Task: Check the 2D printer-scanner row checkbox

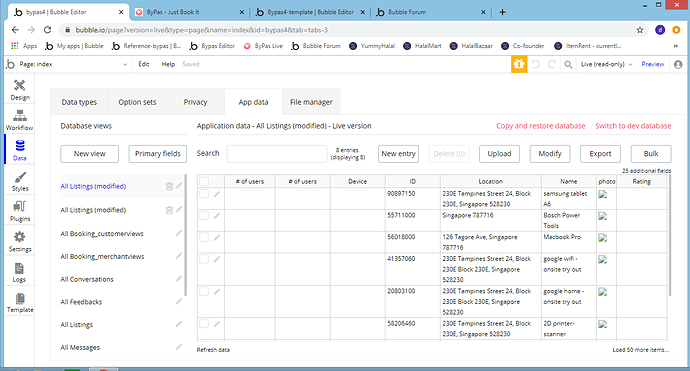Action: point(204,323)
